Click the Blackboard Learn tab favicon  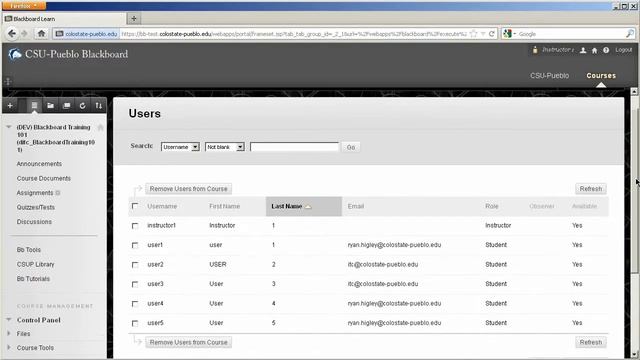click(8, 18)
